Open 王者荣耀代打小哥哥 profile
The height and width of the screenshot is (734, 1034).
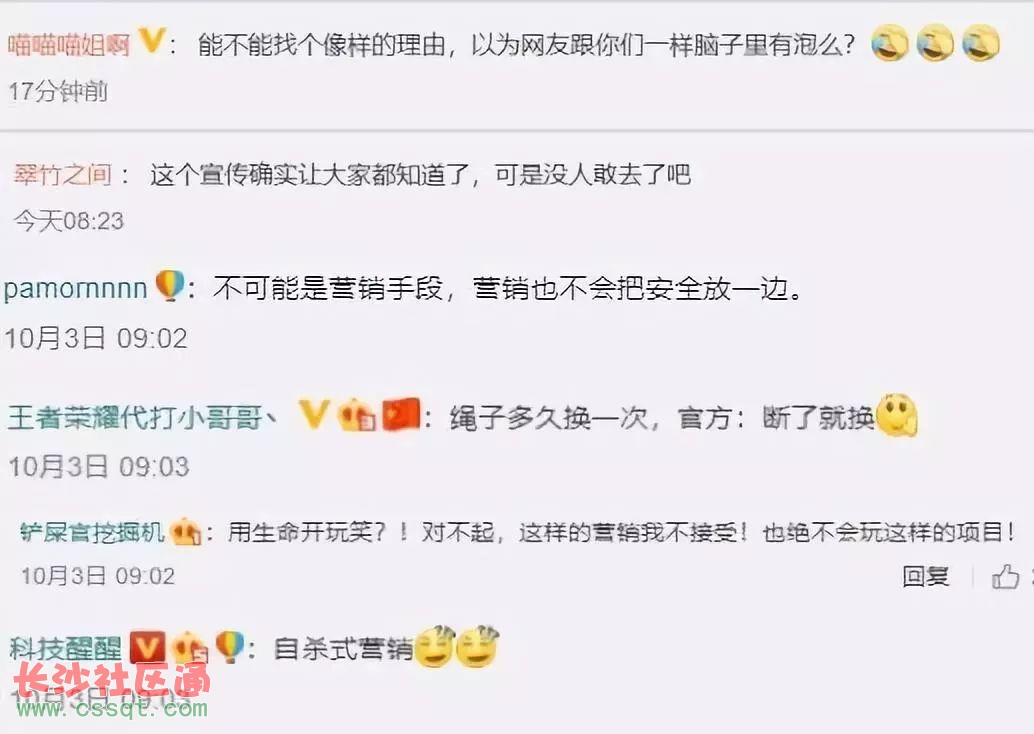tap(142, 417)
